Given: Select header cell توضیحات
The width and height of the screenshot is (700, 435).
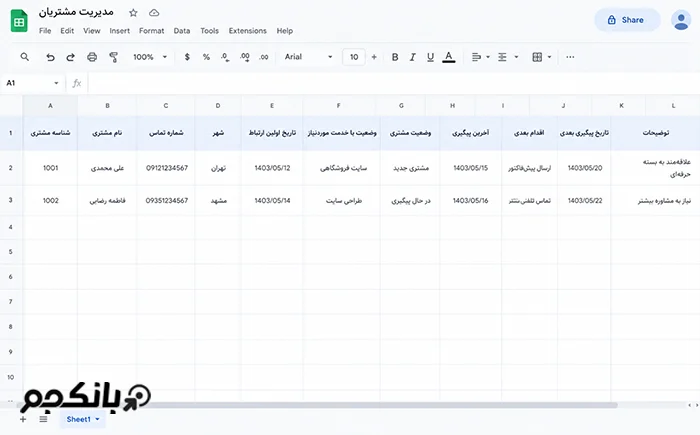Looking at the screenshot, I should 655,133.
